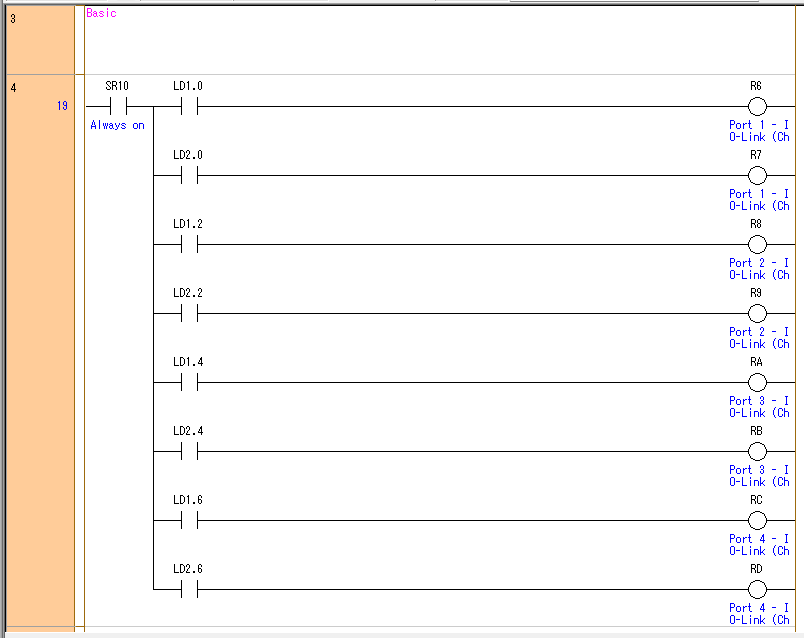Select the LD1.6 contact
The width and height of the screenshot is (804, 638).
[x=189, y=521]
